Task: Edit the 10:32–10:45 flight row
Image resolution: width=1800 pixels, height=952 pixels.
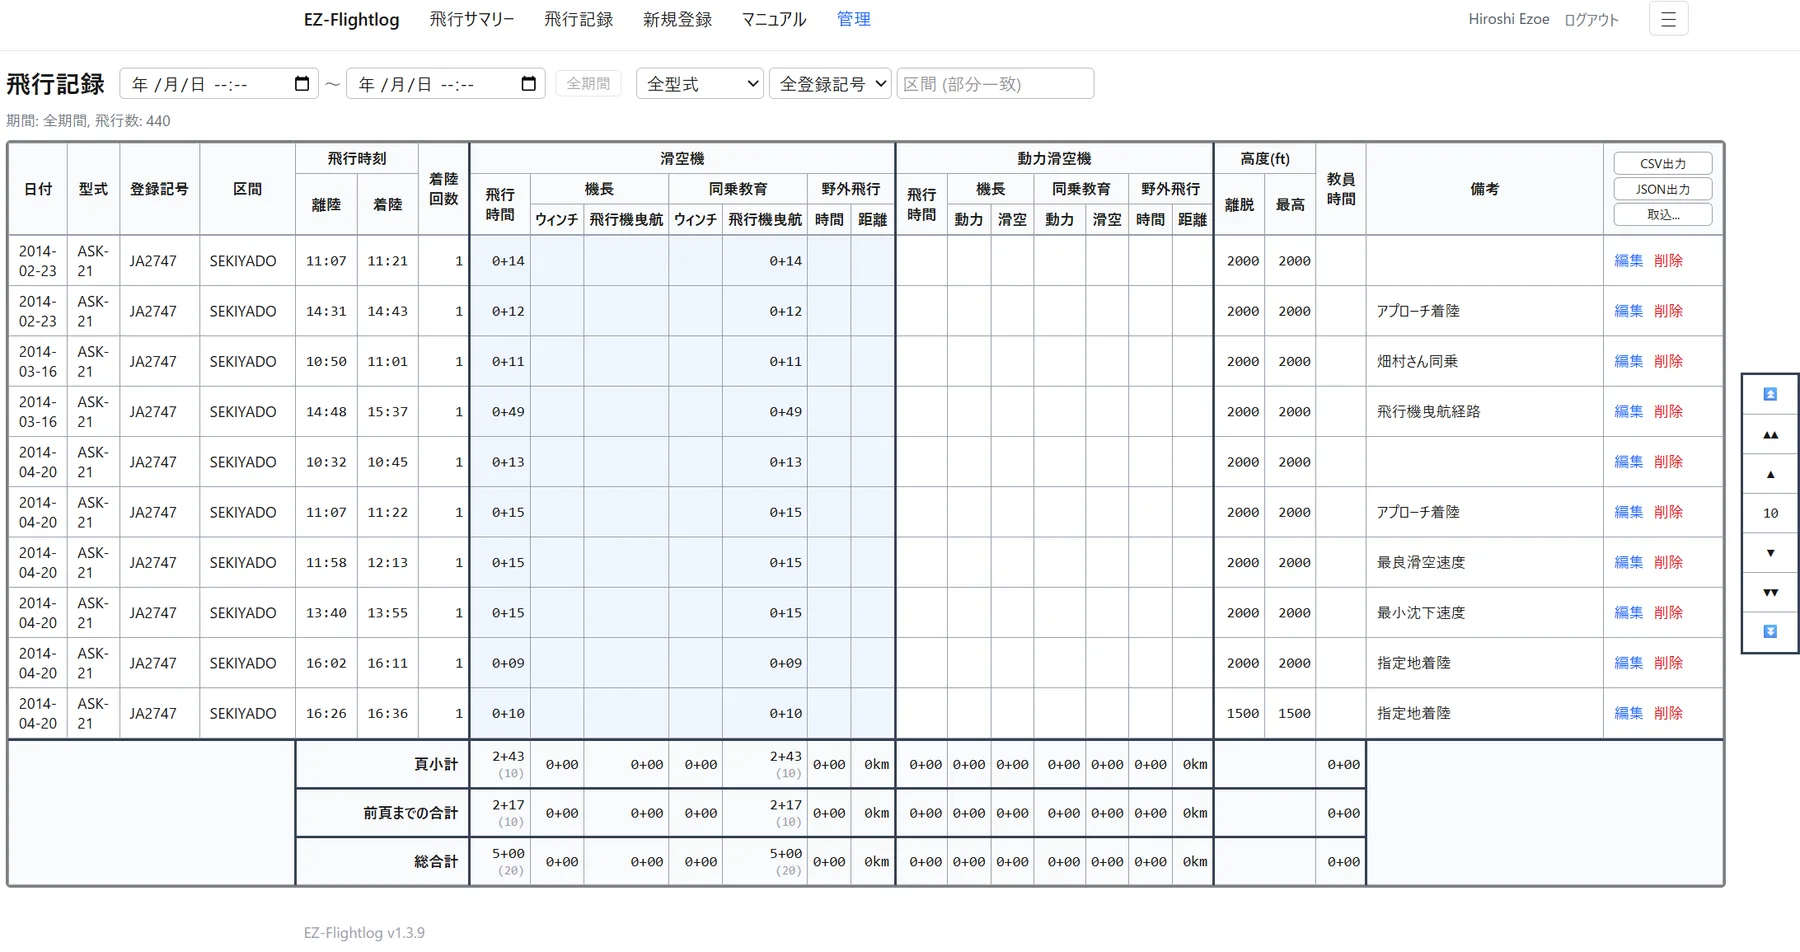Action: pyautogui.click(x=1628, y=462)
